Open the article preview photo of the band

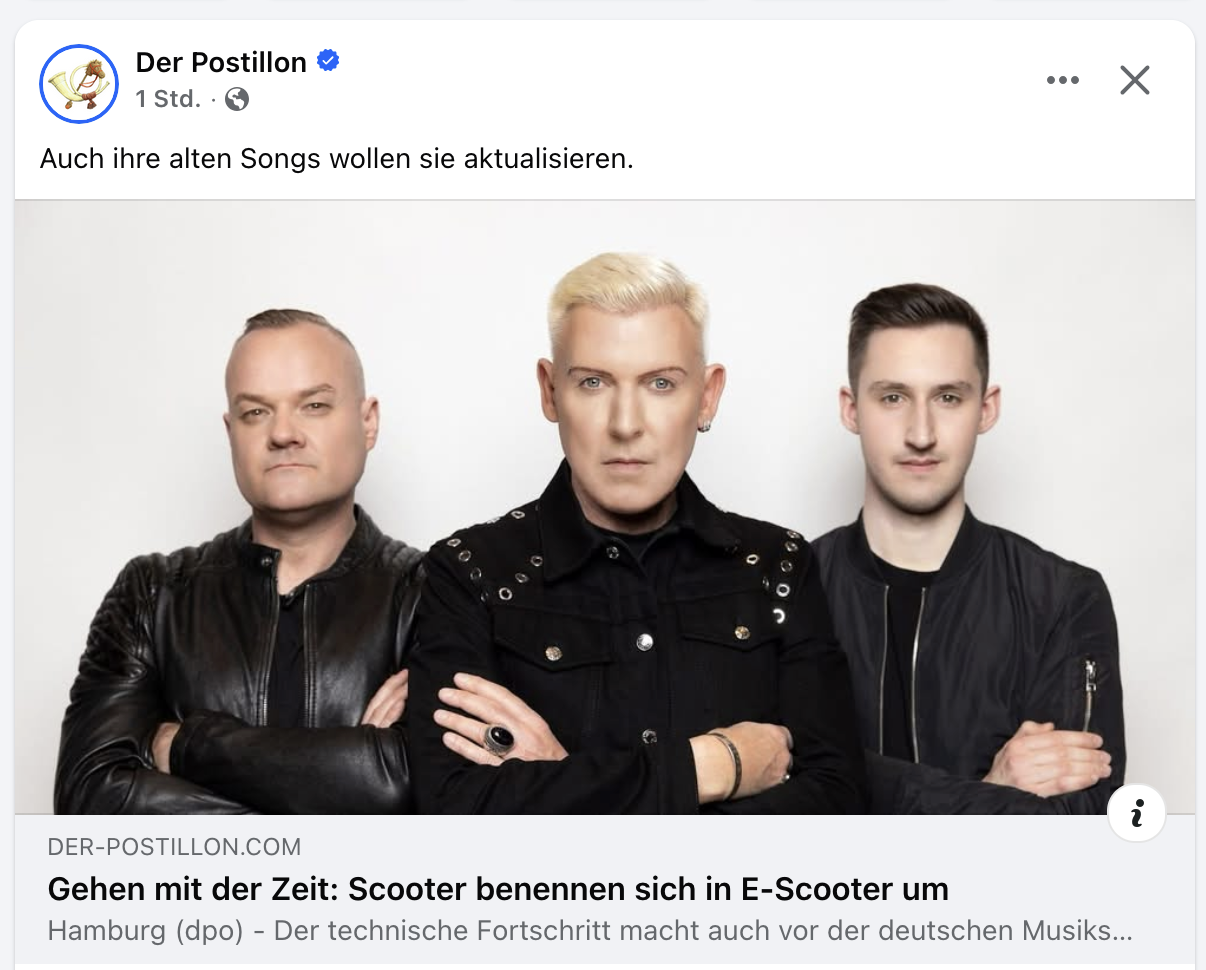(604, 507)
